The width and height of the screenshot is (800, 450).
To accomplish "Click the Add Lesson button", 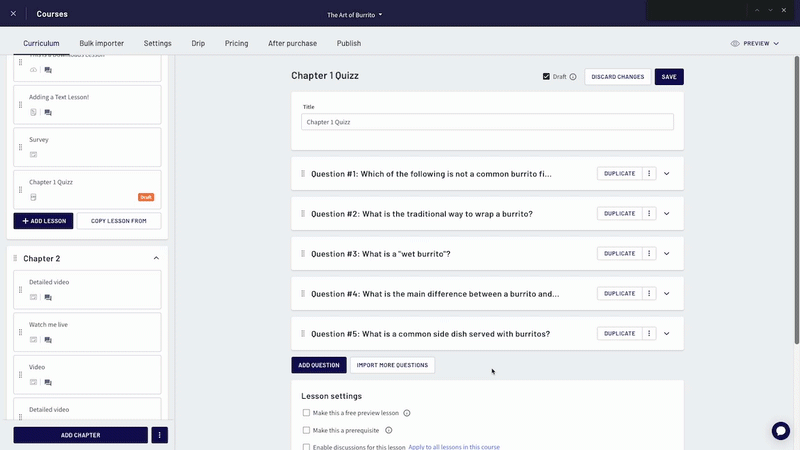I will tap(43, 221).
